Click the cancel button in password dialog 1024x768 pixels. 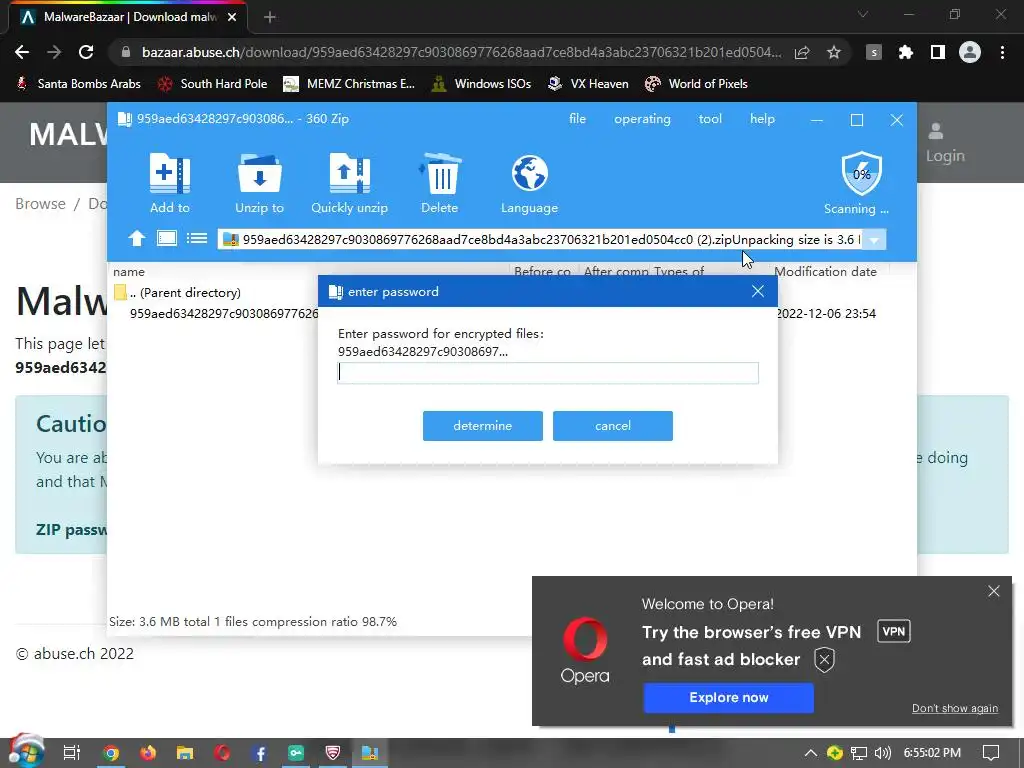(613, 426)
